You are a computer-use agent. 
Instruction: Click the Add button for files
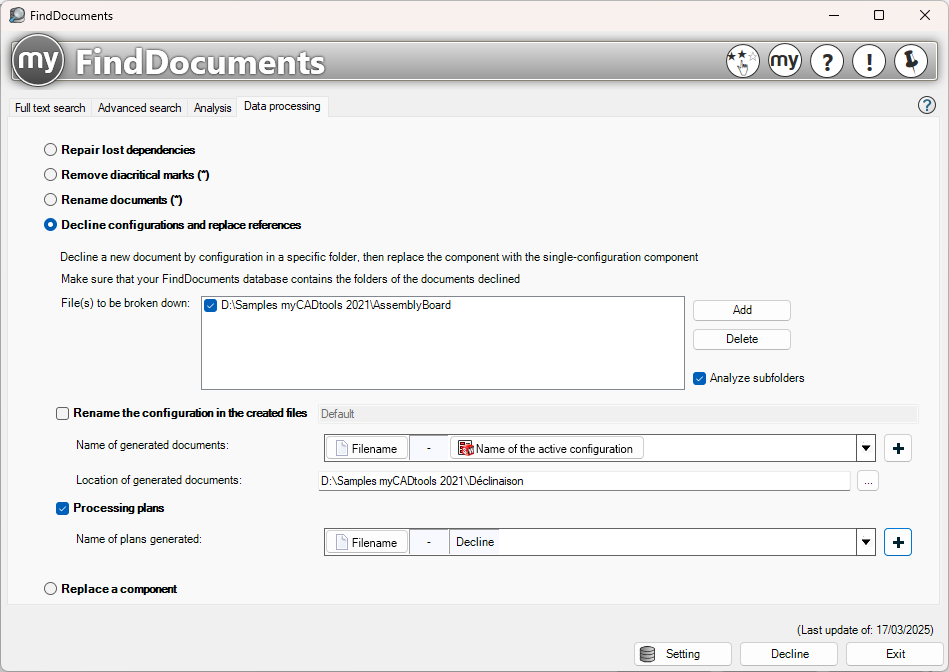coord(741,310)
